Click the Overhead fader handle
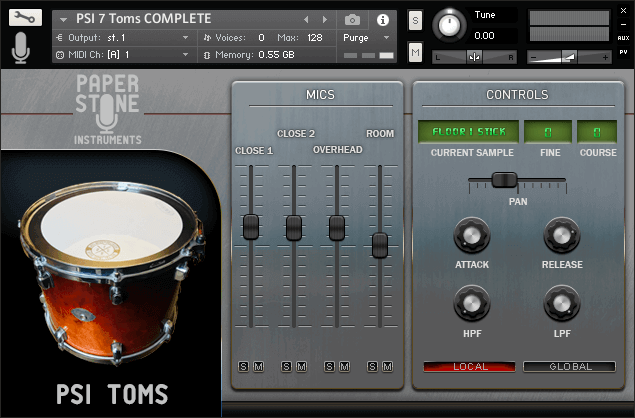Screen dimensions: 635x418 (337, 228)
